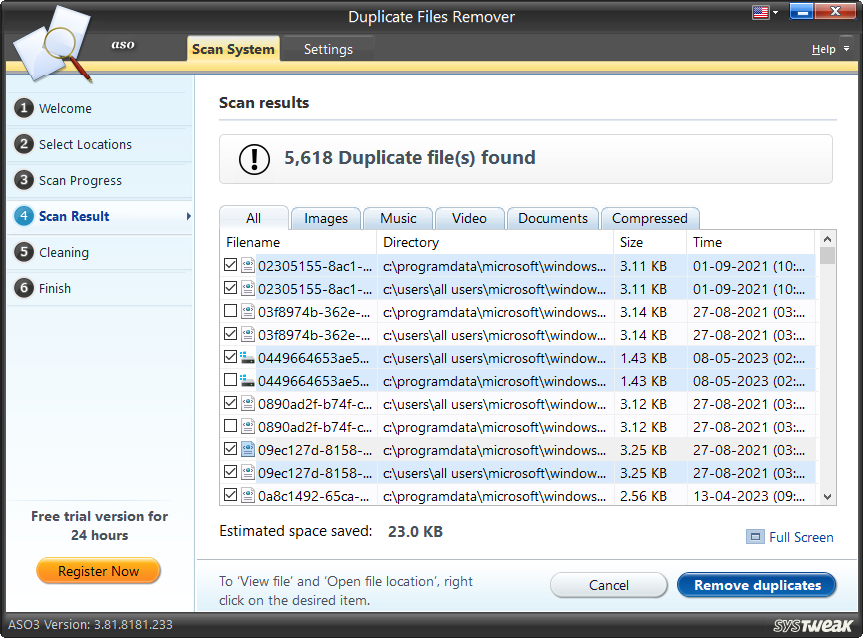The image size is (864, 639).
Task: Open the Help dropdown chevron
Action: click(844, 48)
